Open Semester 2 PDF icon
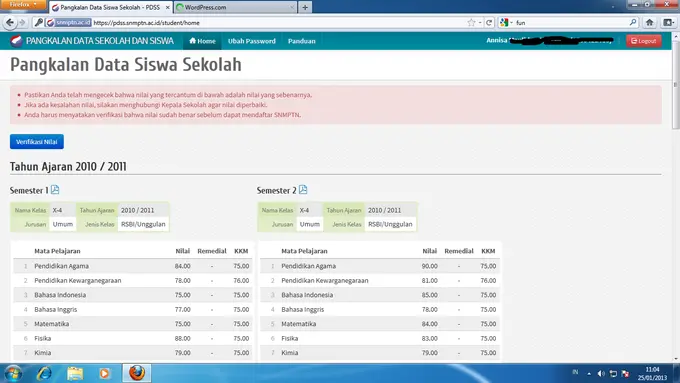The width and height of the screenshot is (680, 383). tap(303, 190)
